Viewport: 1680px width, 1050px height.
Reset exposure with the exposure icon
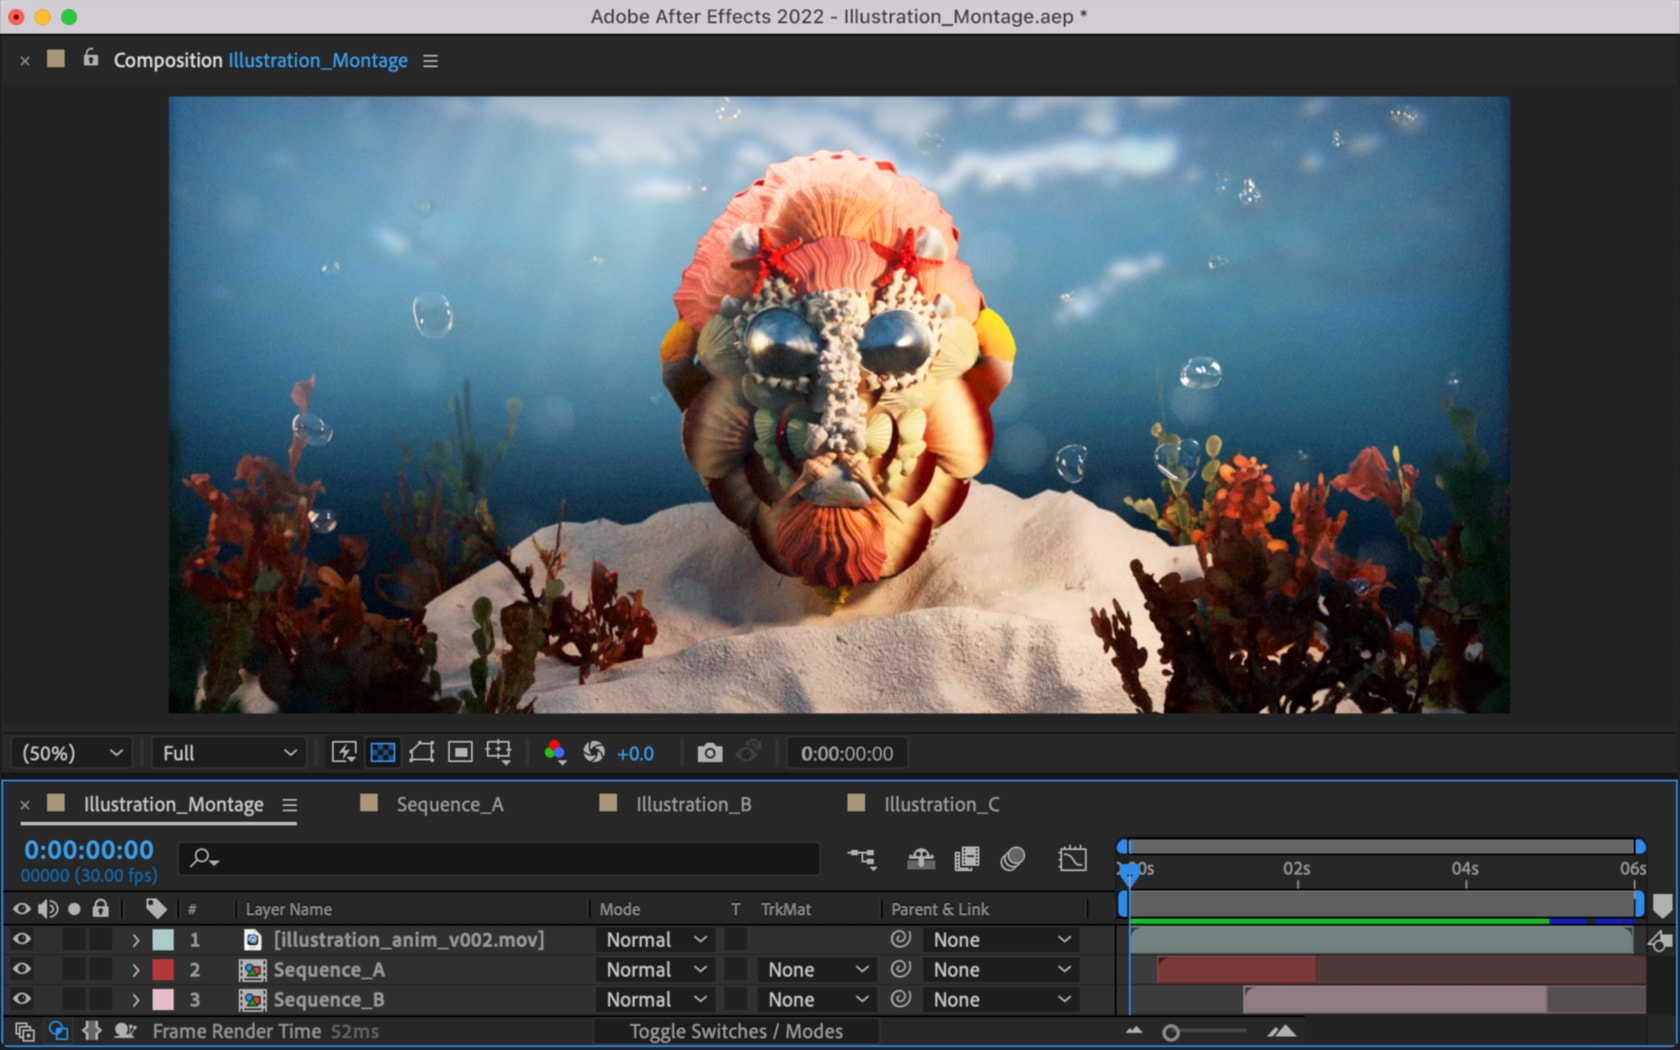point(594,753)
